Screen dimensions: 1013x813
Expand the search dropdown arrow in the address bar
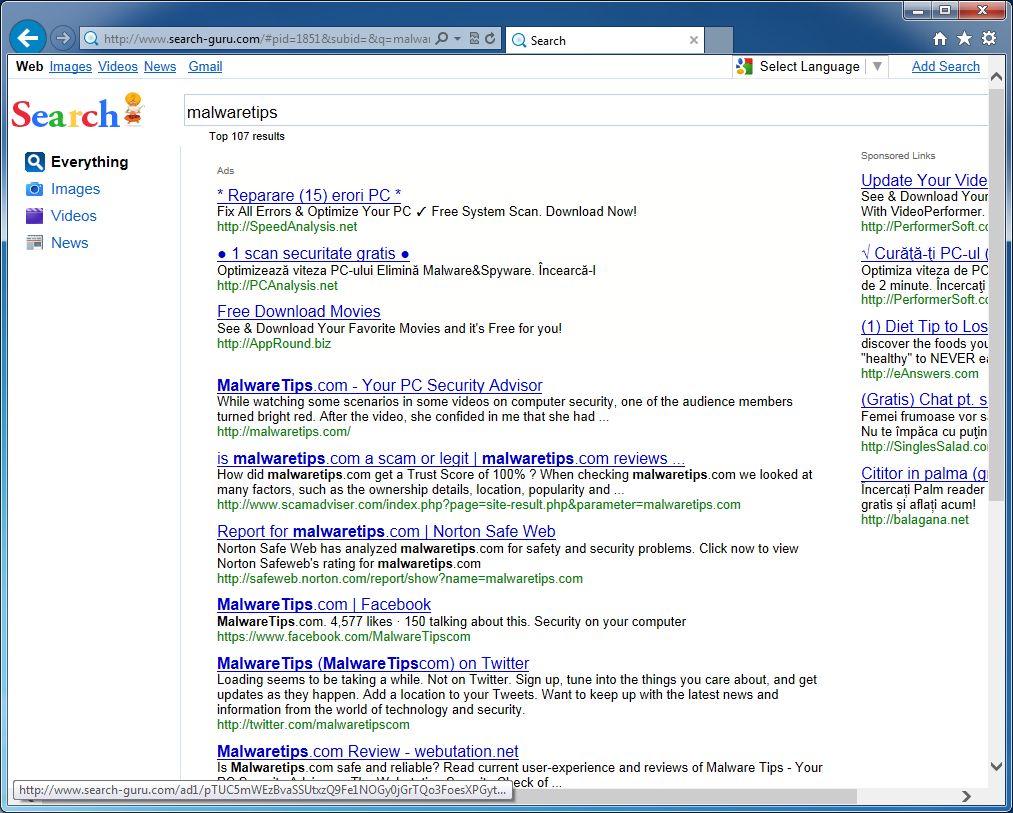[457, 37]
